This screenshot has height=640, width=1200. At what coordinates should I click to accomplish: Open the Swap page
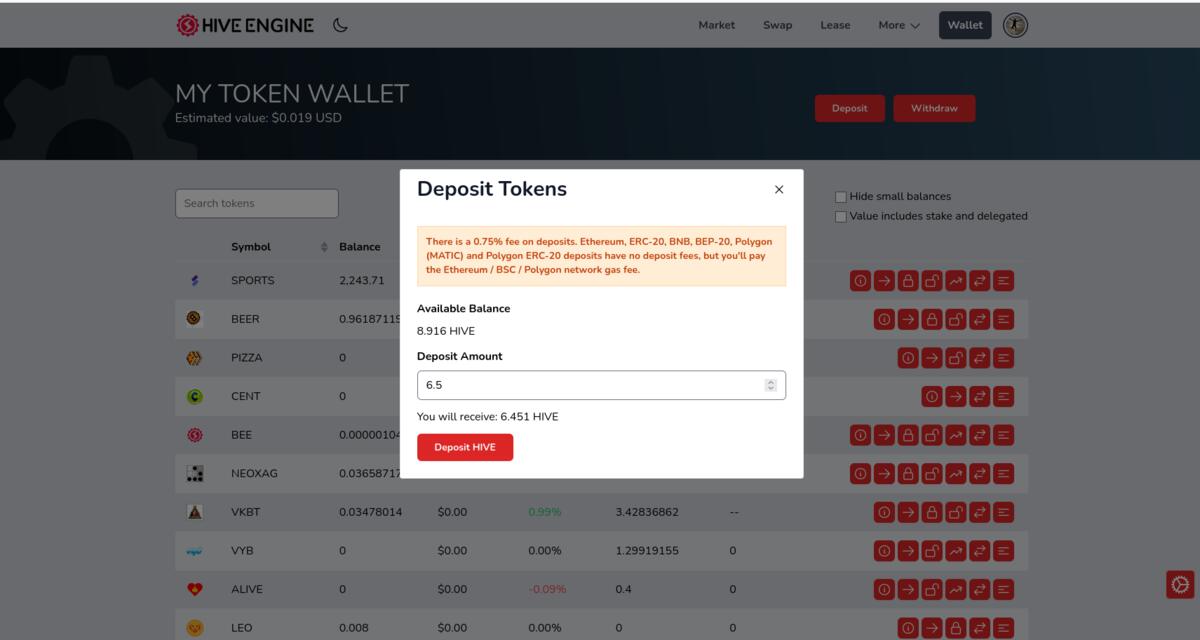click(x=777, y=25)
